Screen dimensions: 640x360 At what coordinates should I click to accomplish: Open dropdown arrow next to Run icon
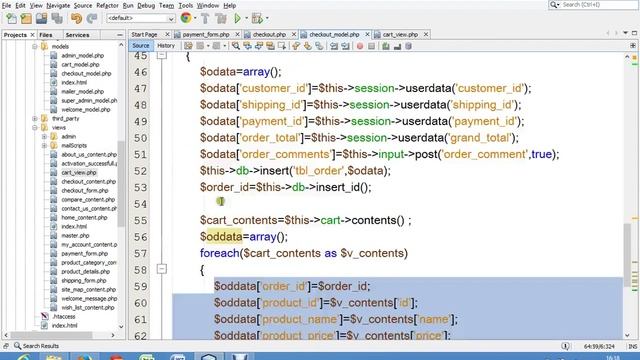pos(246,18)
